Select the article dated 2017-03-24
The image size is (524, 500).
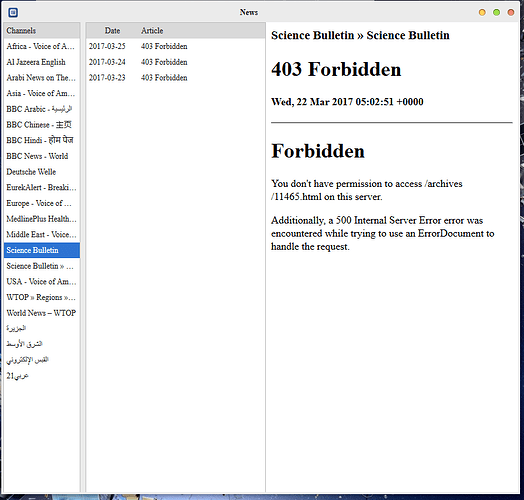point(175,62)
